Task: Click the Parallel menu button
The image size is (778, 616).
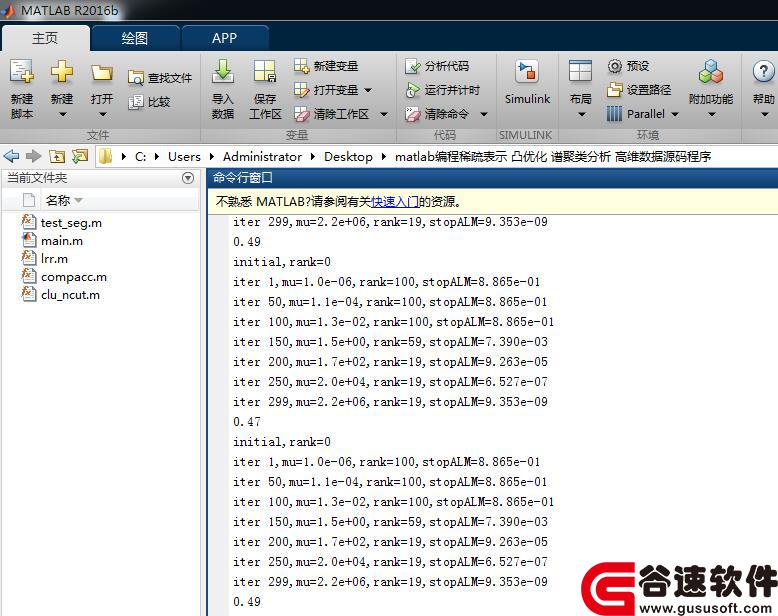Action: coord(636,114)
